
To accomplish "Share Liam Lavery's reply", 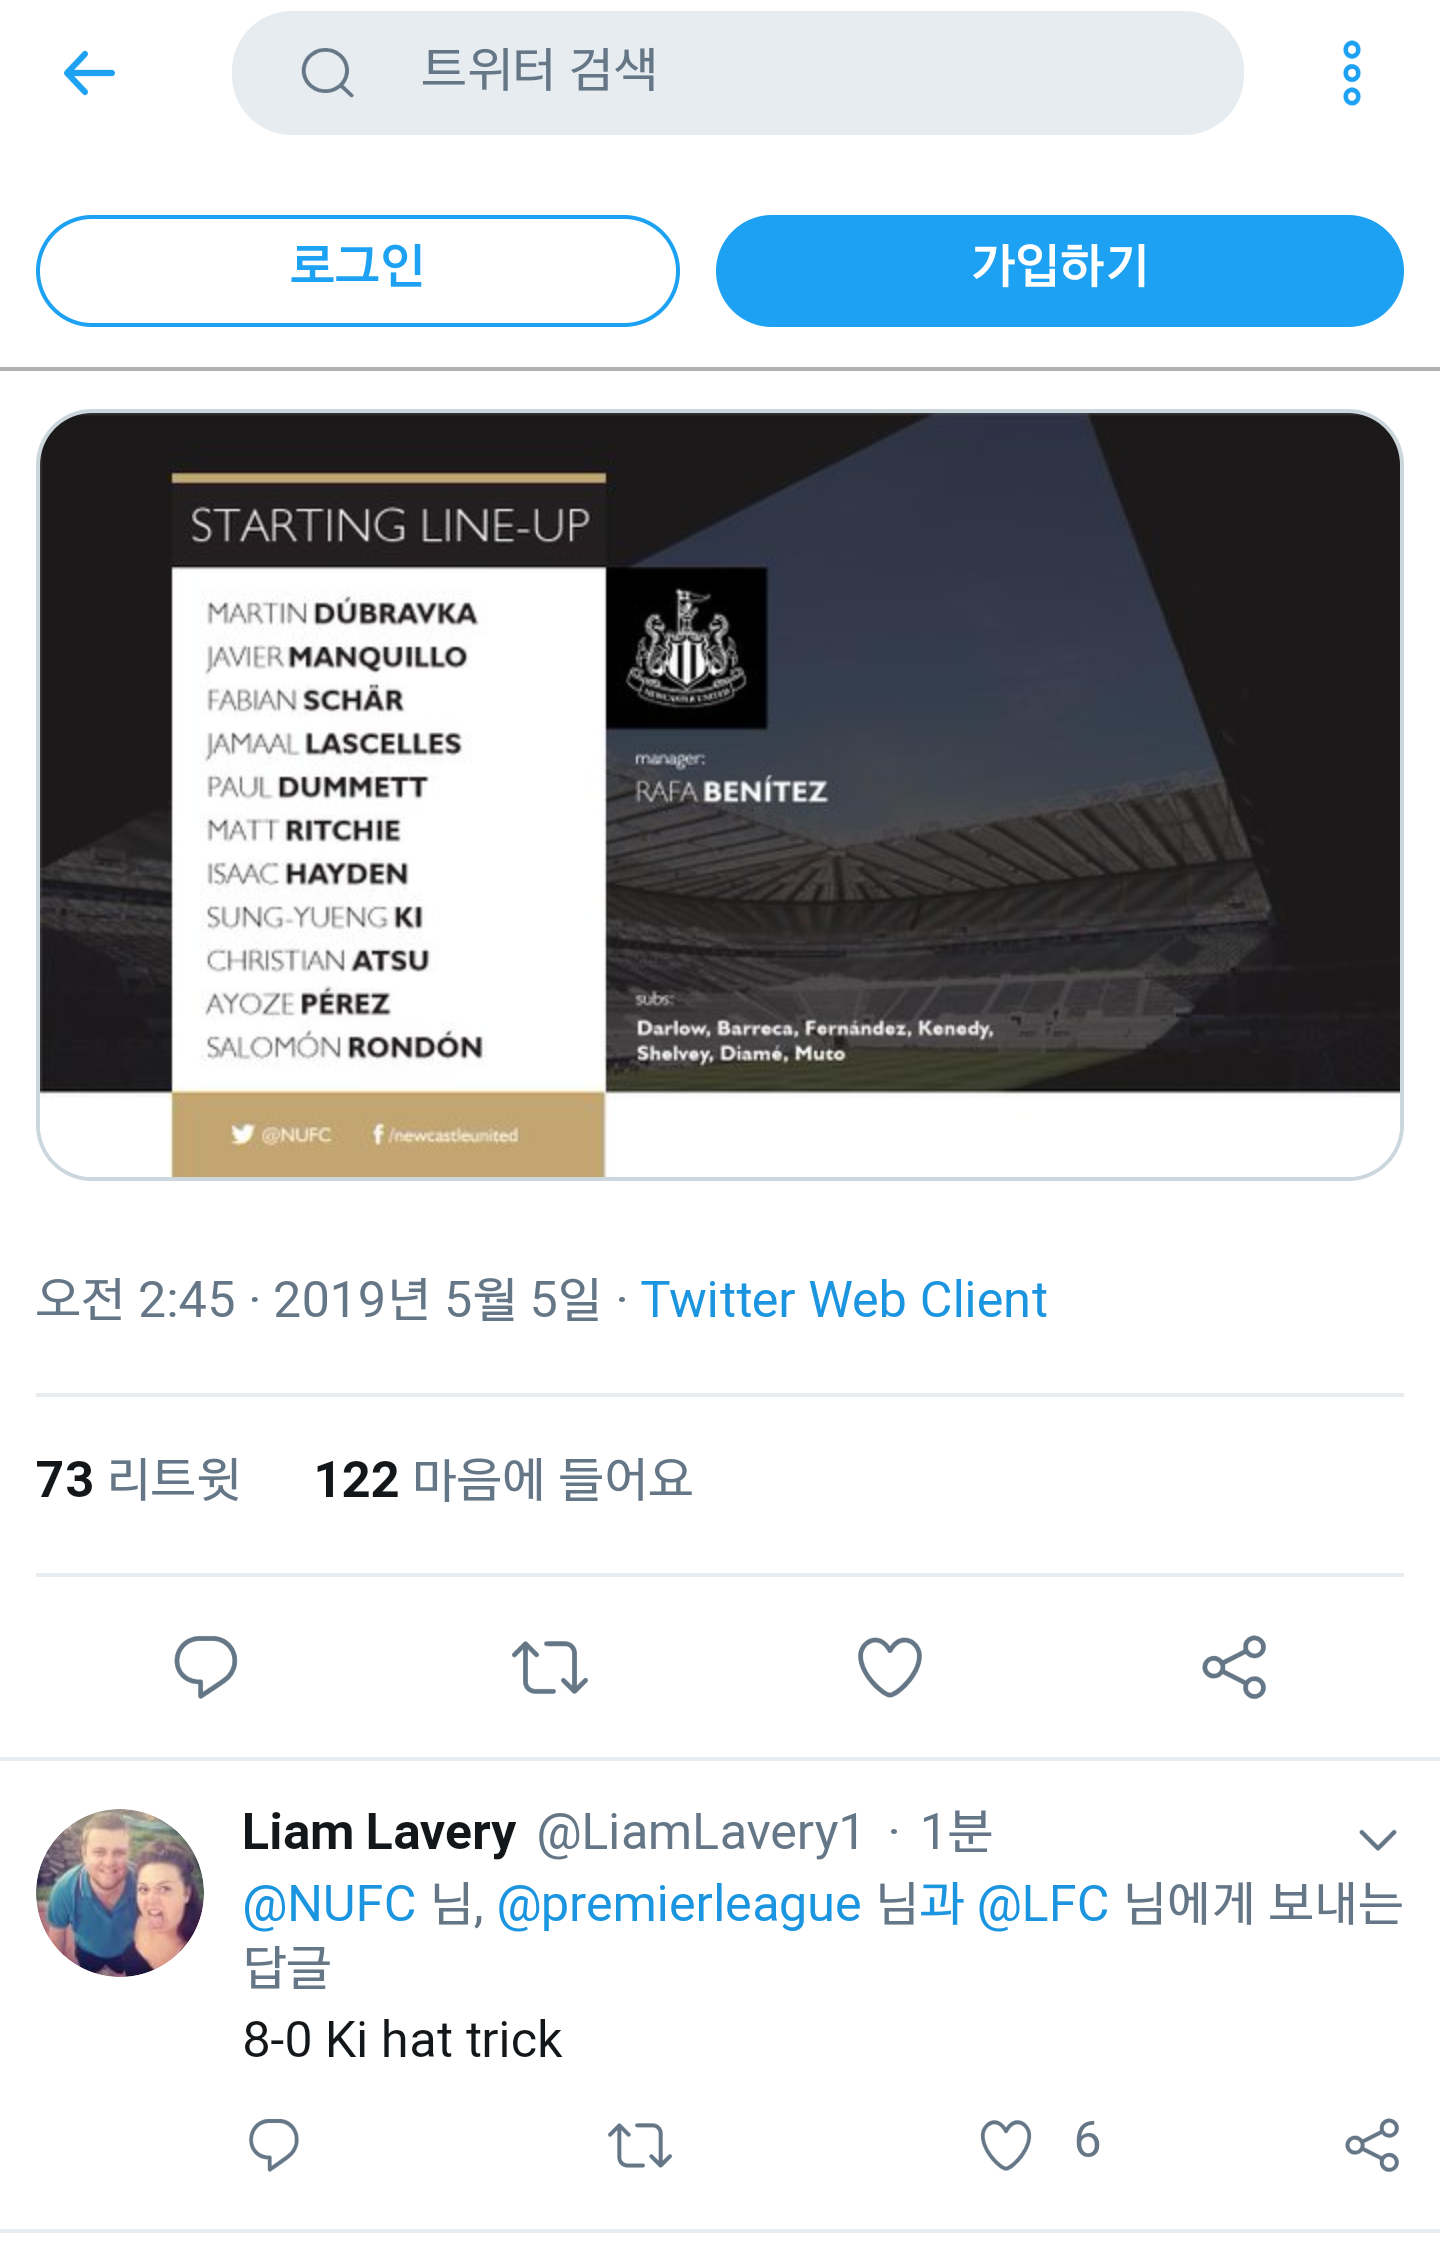I will coord(1371,2144).
